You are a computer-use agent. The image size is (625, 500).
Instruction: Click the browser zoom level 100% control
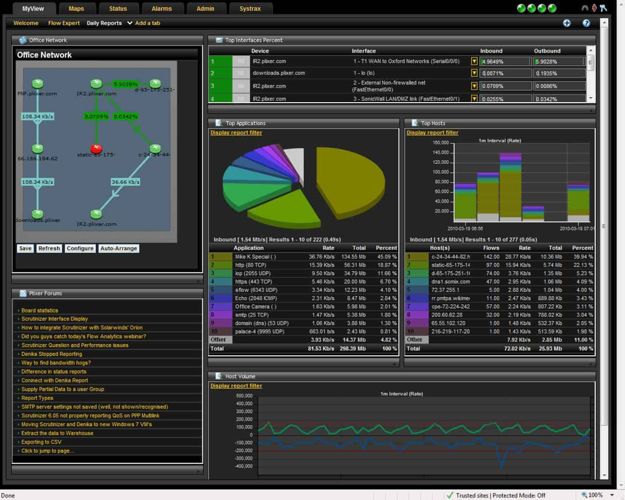(x=595, y=495)
